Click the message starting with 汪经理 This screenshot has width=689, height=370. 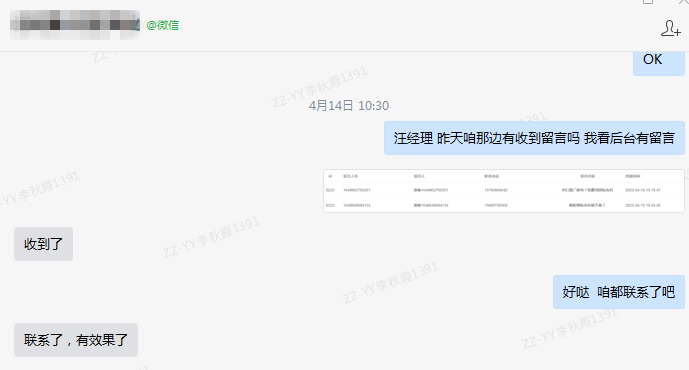pos(534,138)
